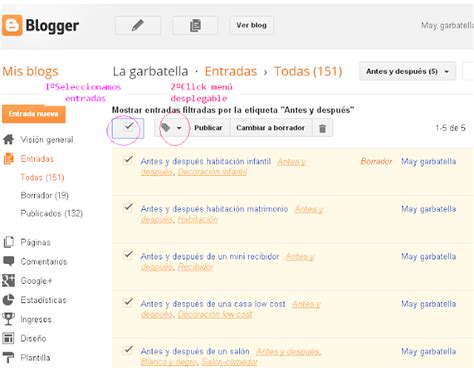Open post Antes y después de un salón
The image size is (474, 371).
(x=195, y=351)
